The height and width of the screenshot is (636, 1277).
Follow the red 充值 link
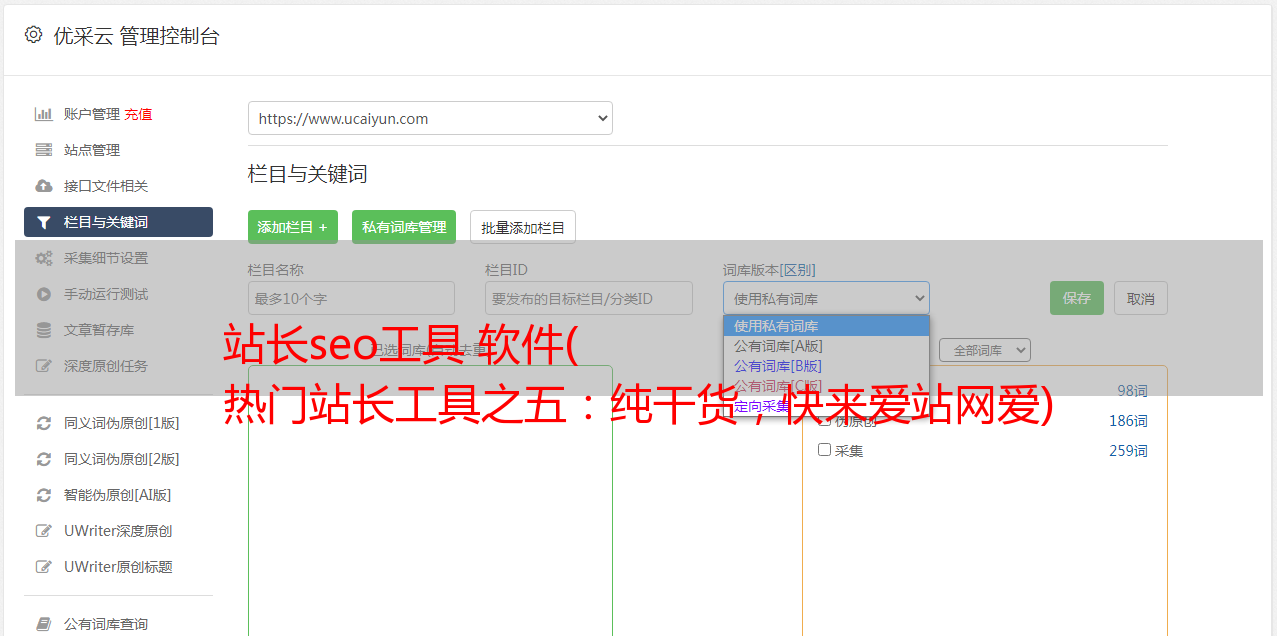138,114
